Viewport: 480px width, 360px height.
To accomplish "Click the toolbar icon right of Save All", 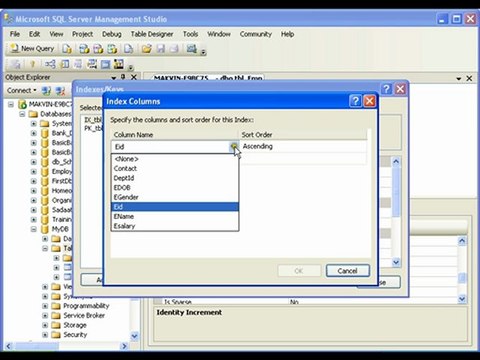I will 192,49.
